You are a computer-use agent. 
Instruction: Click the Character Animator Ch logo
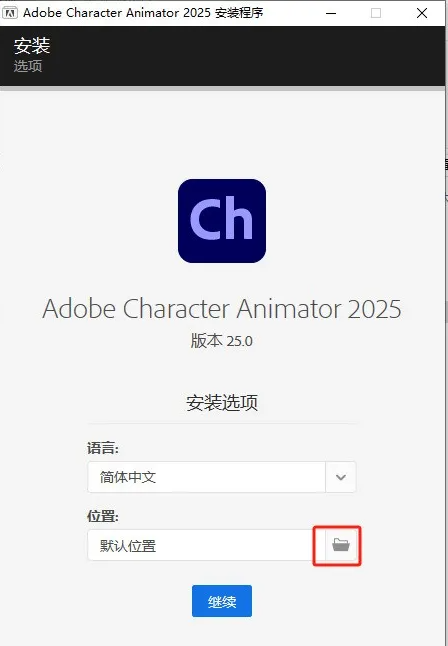pyautogui.click(x=222, y=221)
